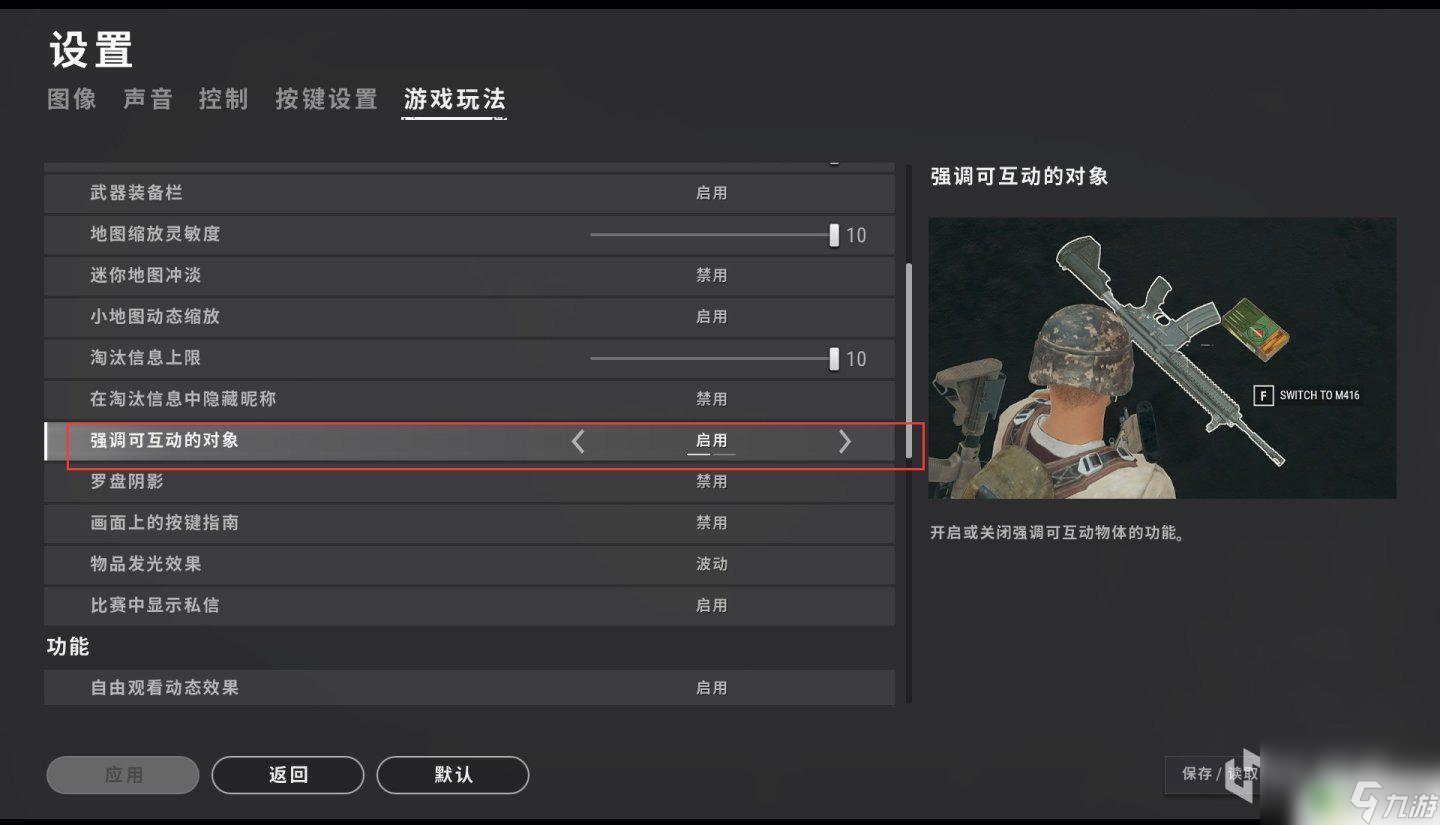The height and width of the screenshot is (825, 1440).
Task: Toggle 迷你地图冲淡 value 禁用
Action: click(x=711, y=275)
